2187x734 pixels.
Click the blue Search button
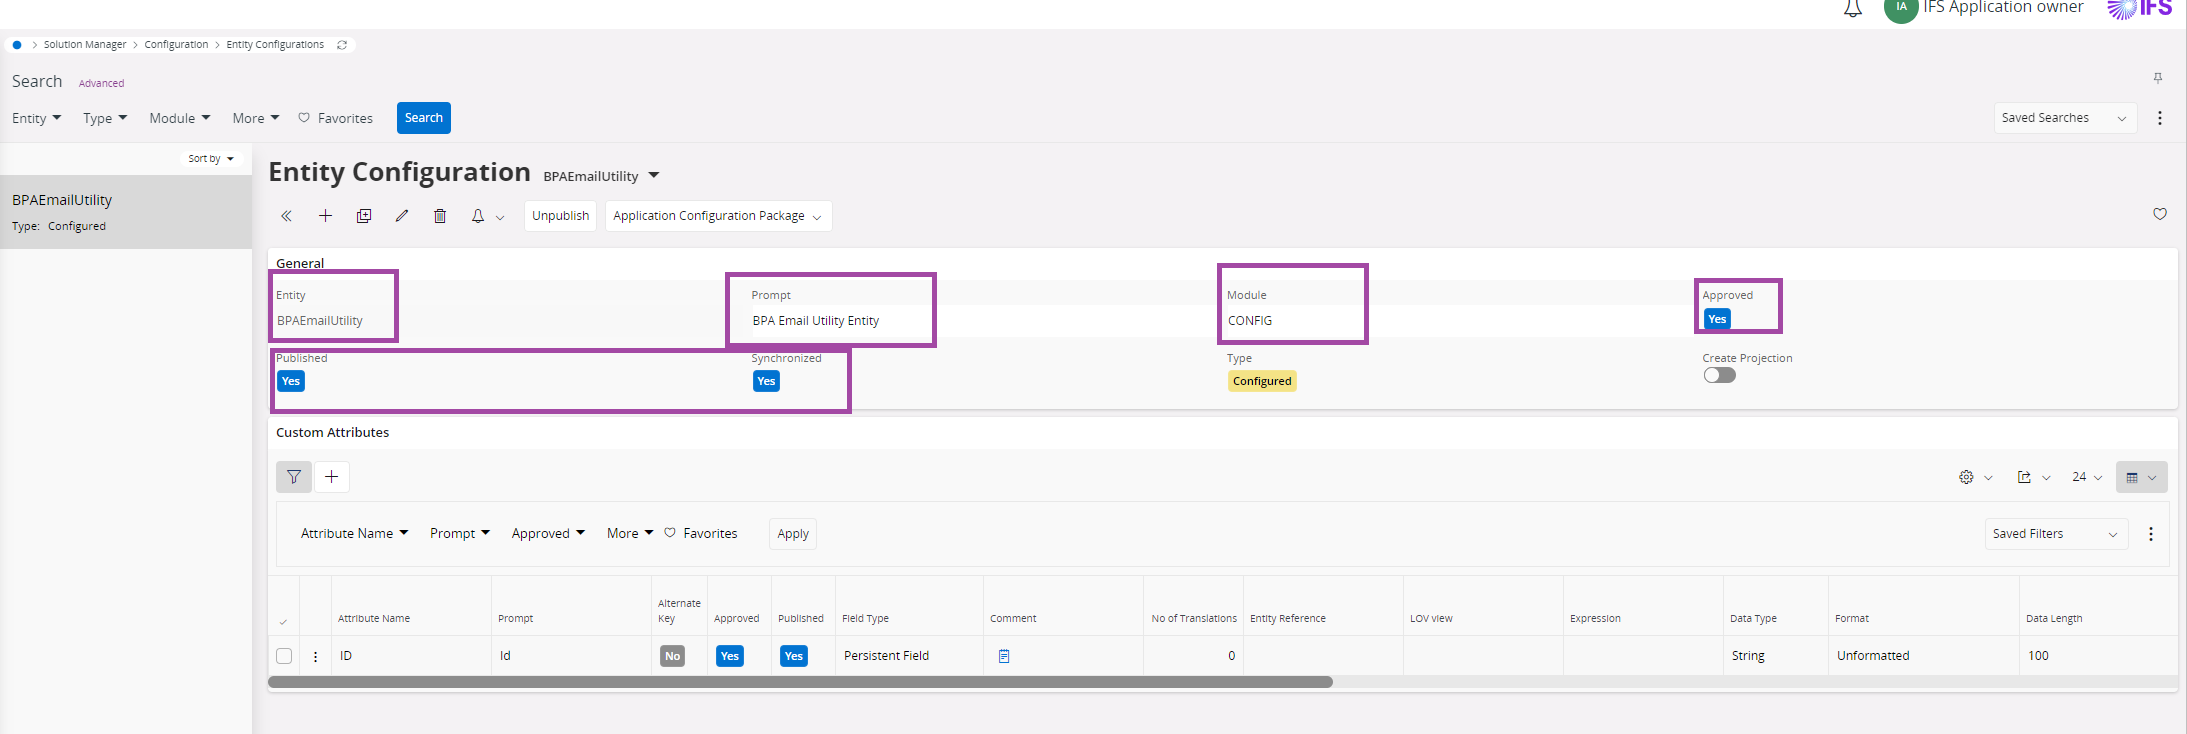pos(424,118)
